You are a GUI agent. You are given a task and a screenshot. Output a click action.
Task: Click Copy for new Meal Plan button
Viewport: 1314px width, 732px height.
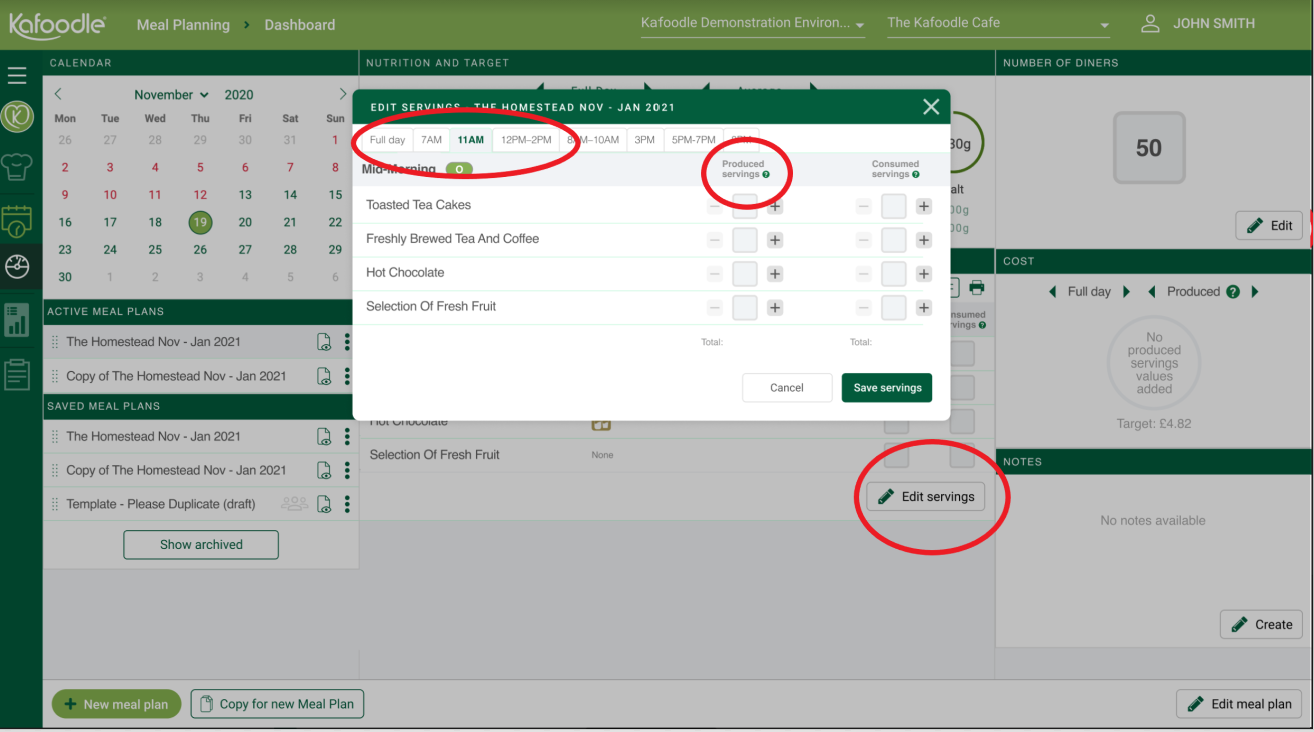tap(277, 704)
